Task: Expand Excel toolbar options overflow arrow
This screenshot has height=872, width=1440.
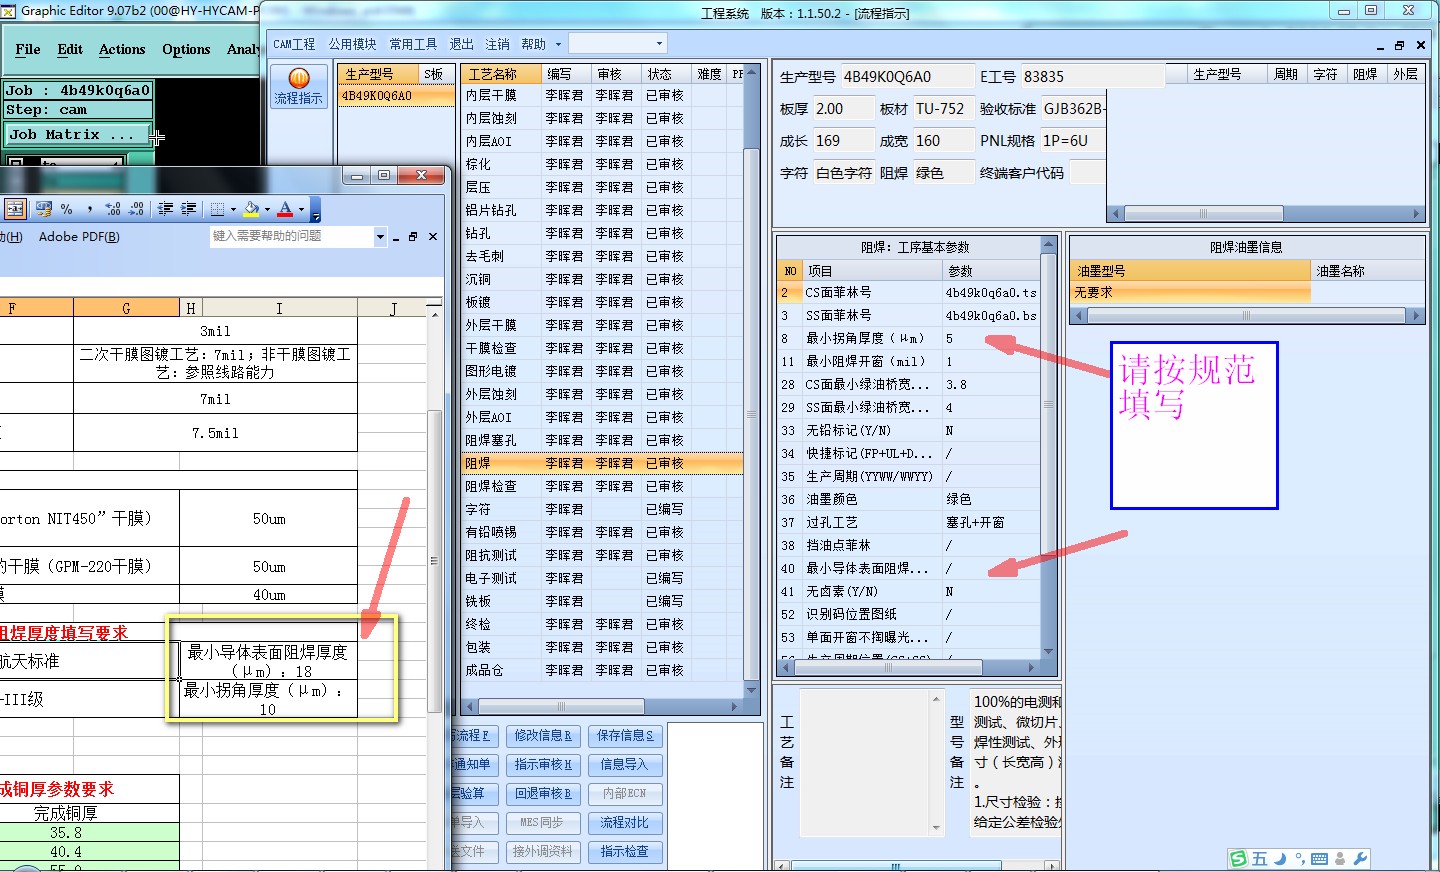Action: [316, 210]
